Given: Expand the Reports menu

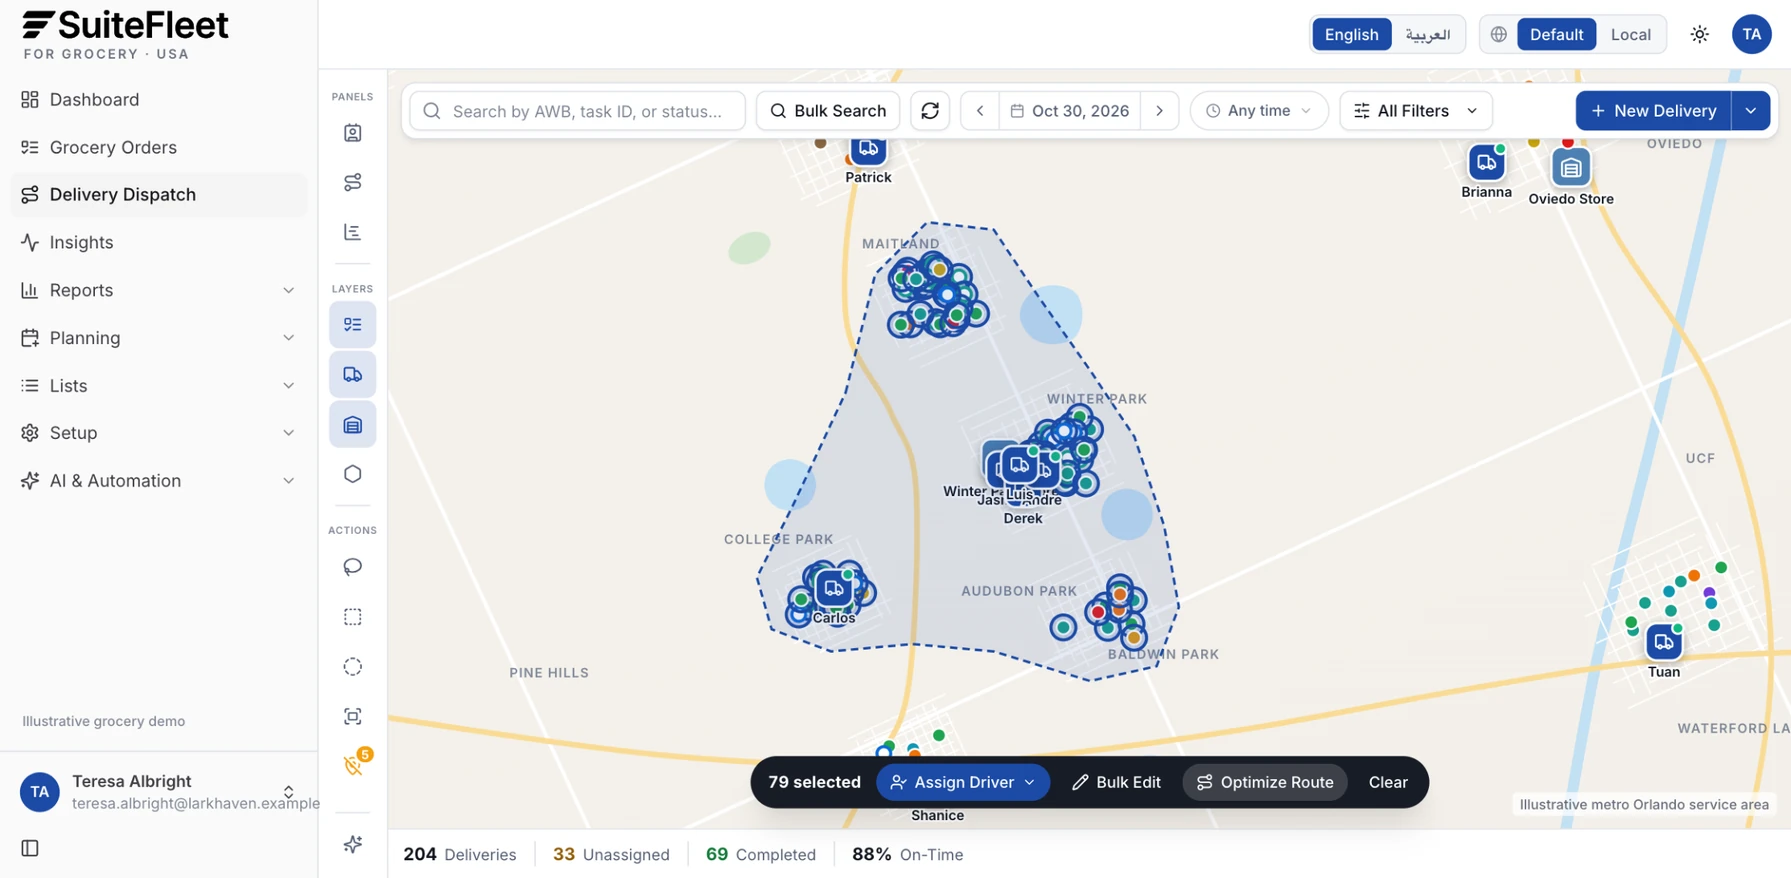Looking at the screenshot, I should coord(159,290).
